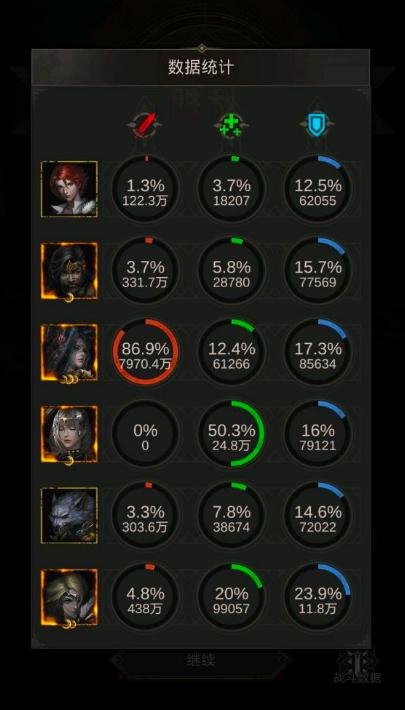This screenshot has width=405, height=710.
Task: Click the 0% damage circle
Action: pyautogui.click(x=145, y=433)
